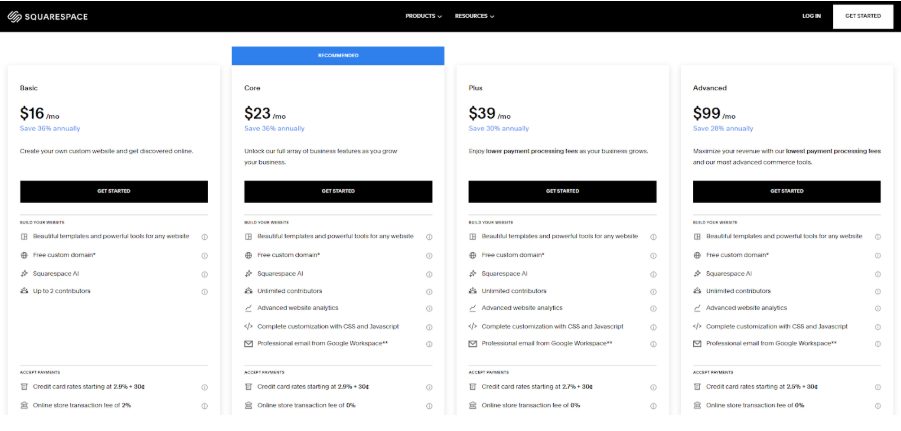Click info icon for Core's Advanced website analytics

click(x=429, y=309)
